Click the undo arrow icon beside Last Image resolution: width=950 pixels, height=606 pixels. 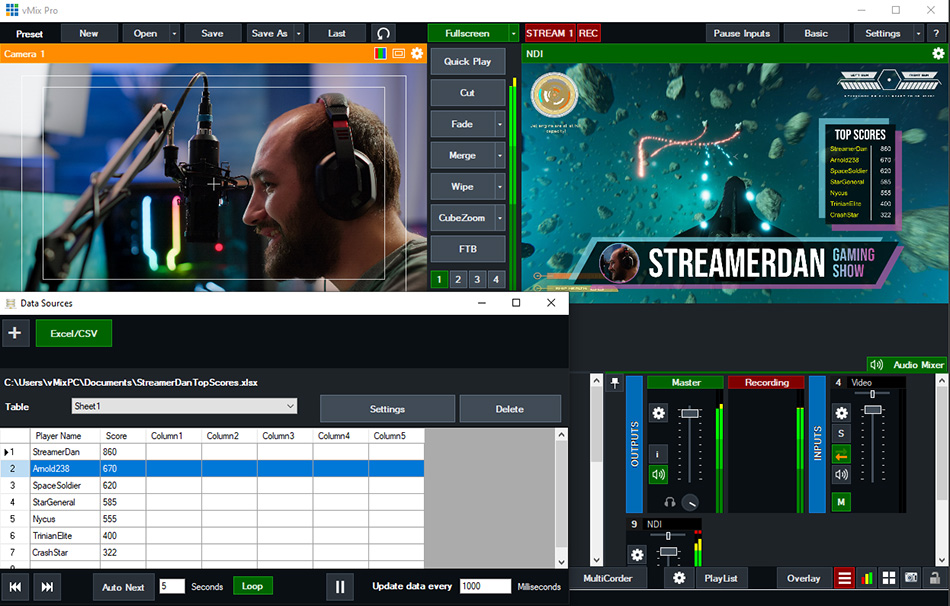383,33
